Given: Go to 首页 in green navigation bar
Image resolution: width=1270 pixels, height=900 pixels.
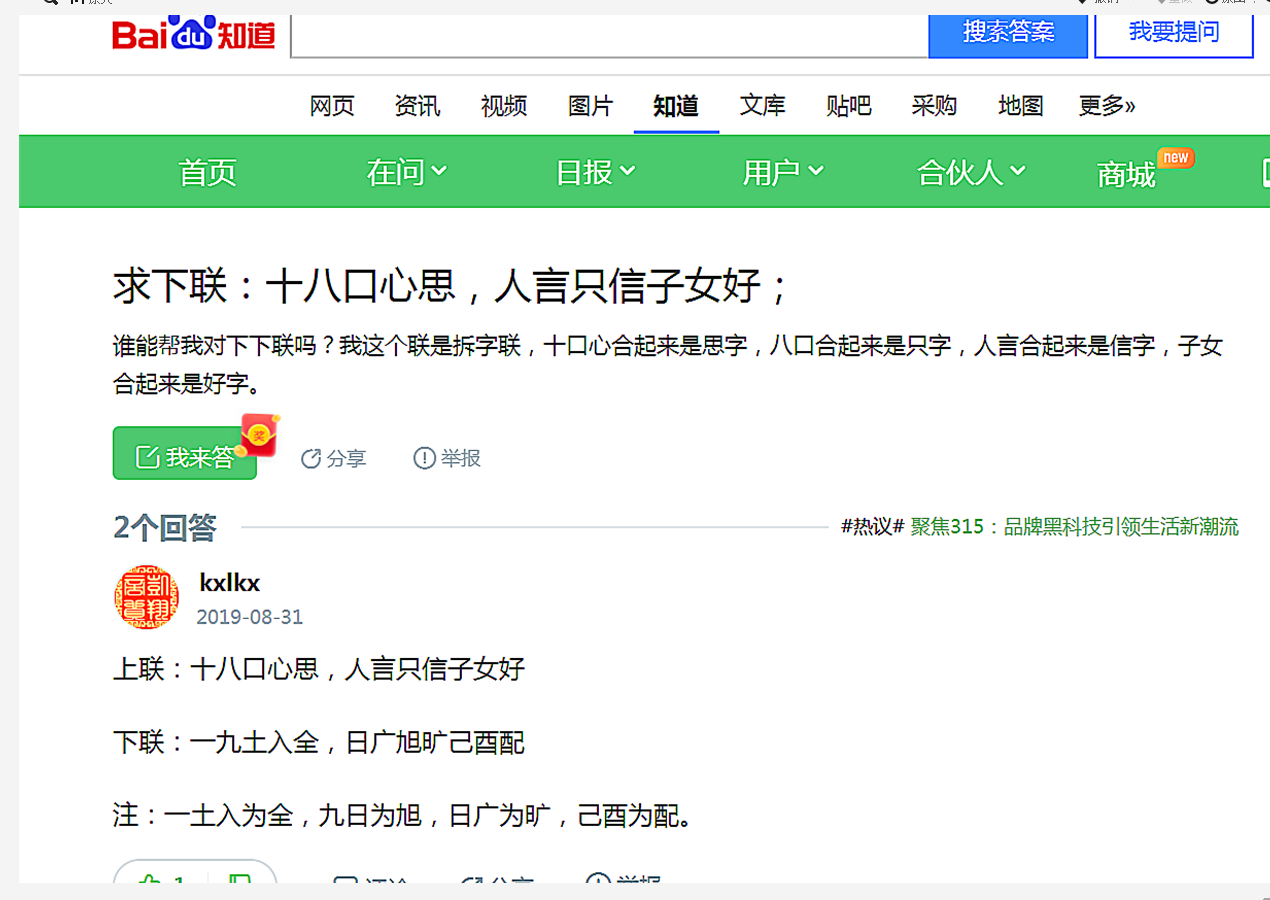Looking at the screenshot, I should click(207, 173).
